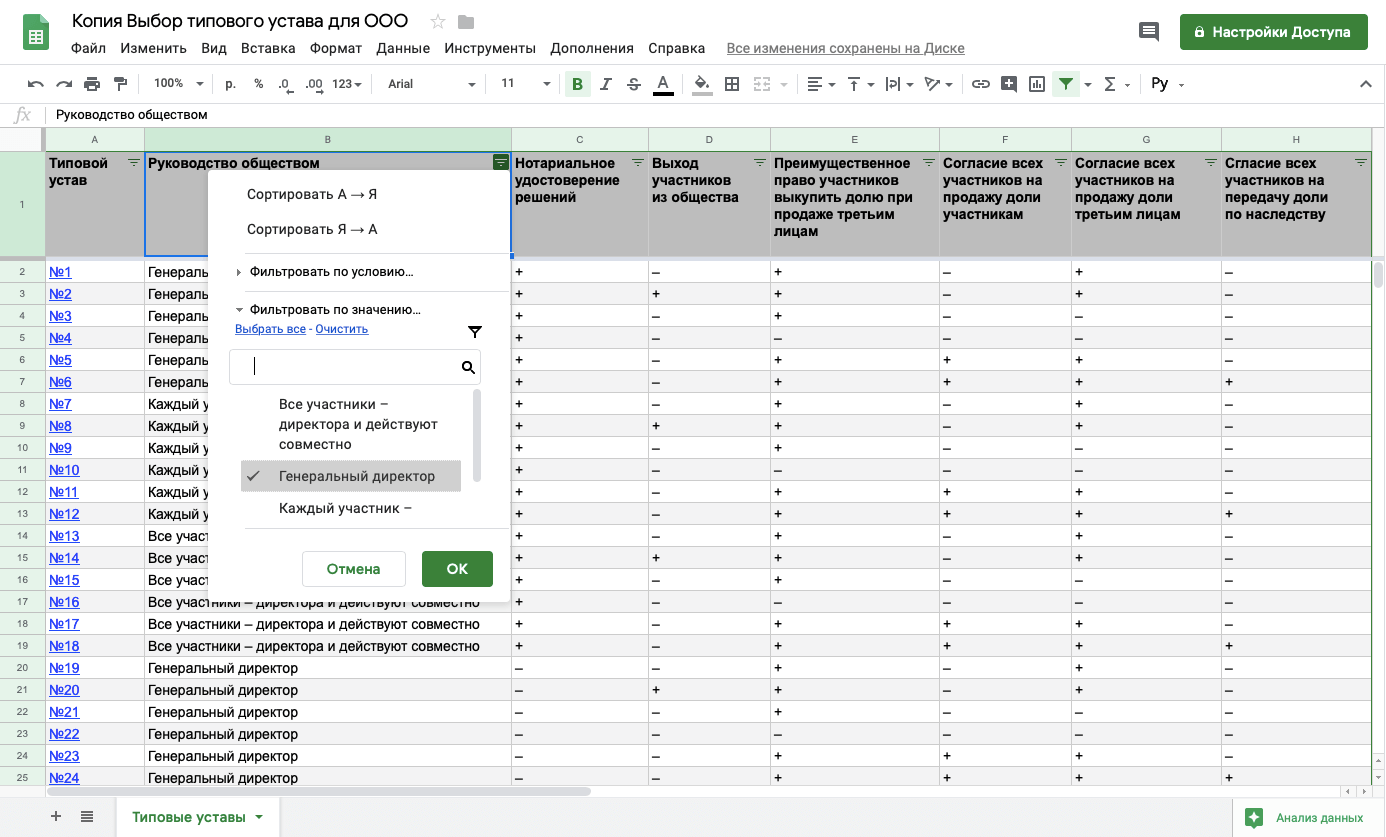Open the filter icon on Типовой устав column
Screen dimensions: 1386x837
[x=134, y=162]
